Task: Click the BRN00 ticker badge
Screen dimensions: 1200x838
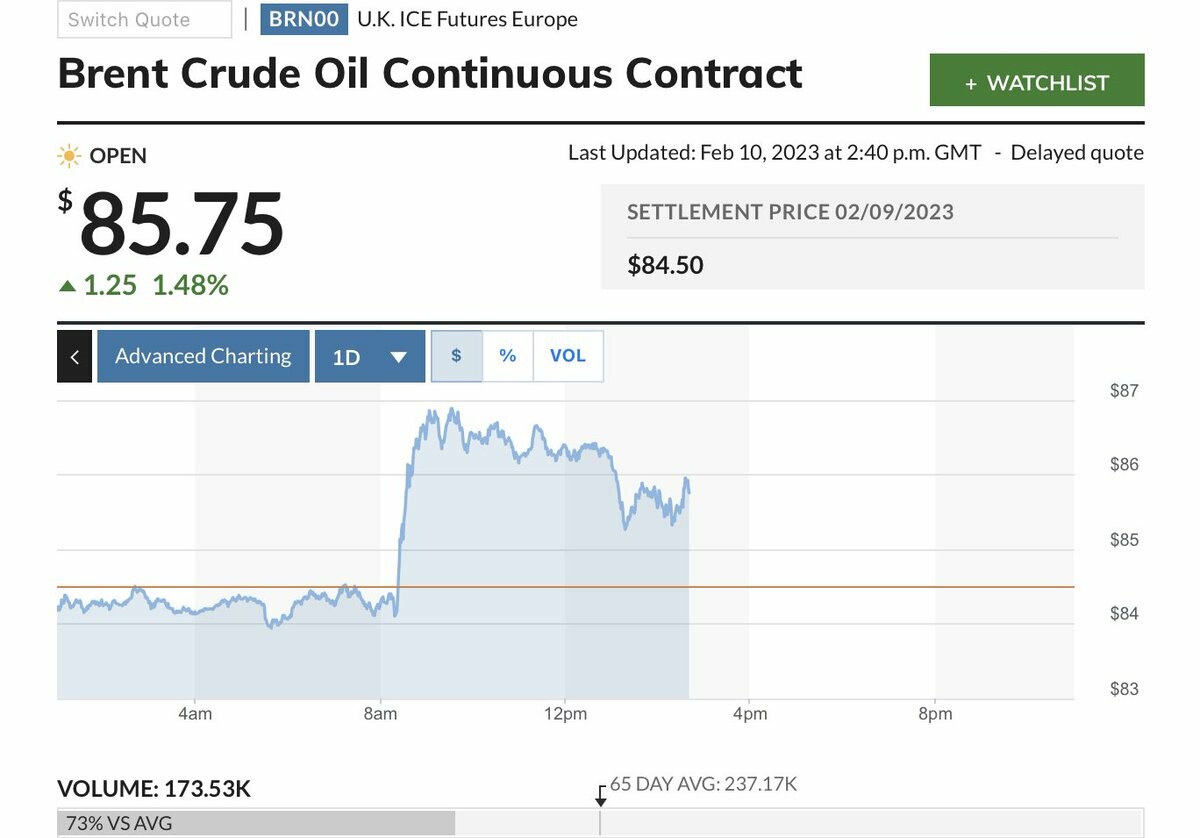Action: [304, 19]
